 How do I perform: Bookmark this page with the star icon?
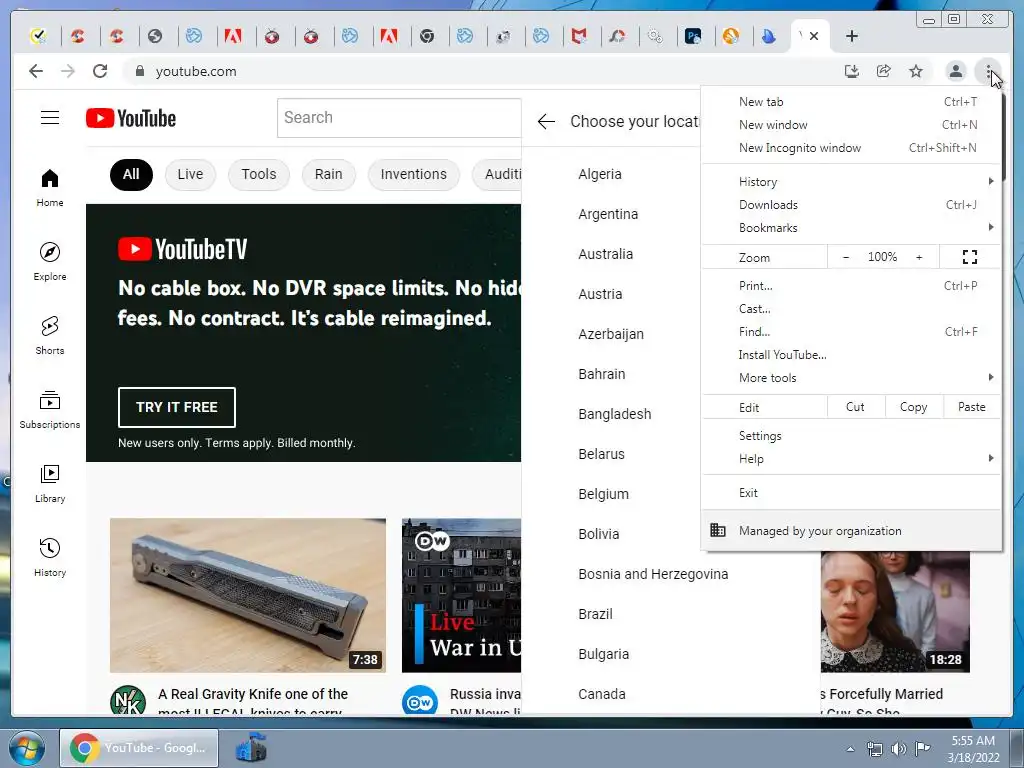tap(916, 71)
